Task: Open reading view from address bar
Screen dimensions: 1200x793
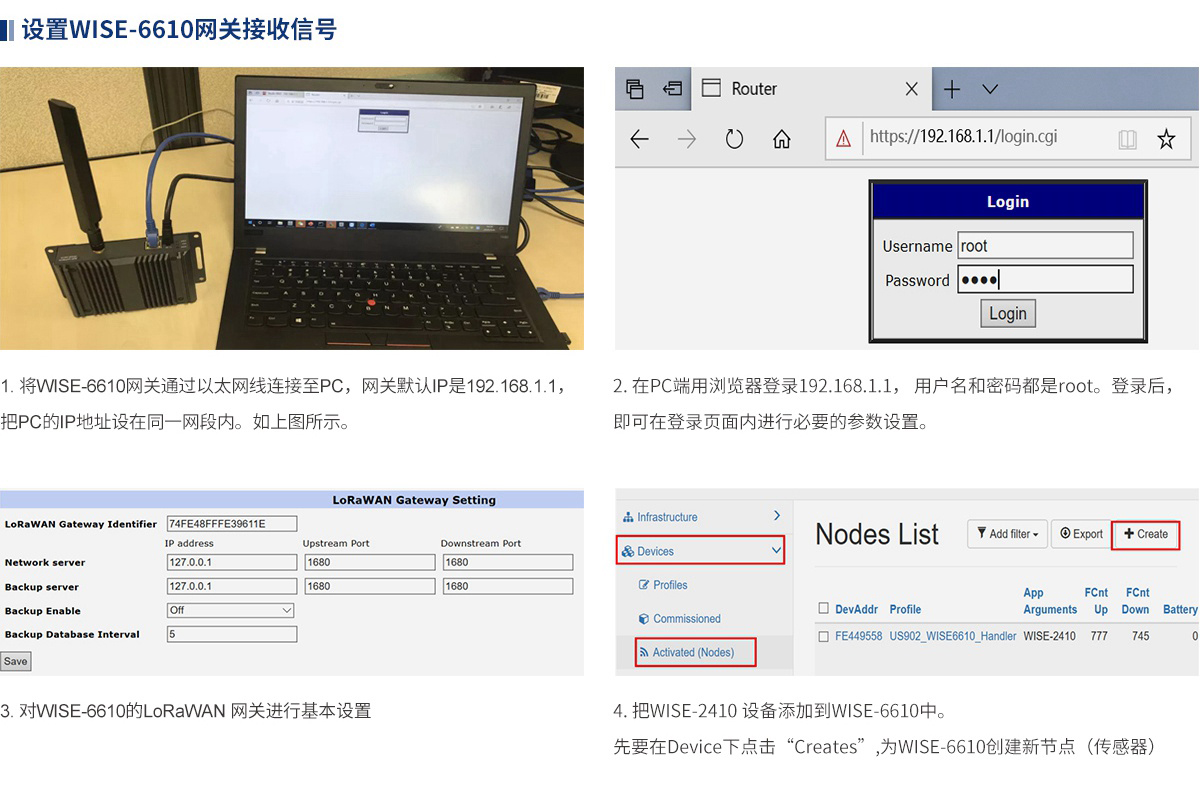Action: [1127, 139]
